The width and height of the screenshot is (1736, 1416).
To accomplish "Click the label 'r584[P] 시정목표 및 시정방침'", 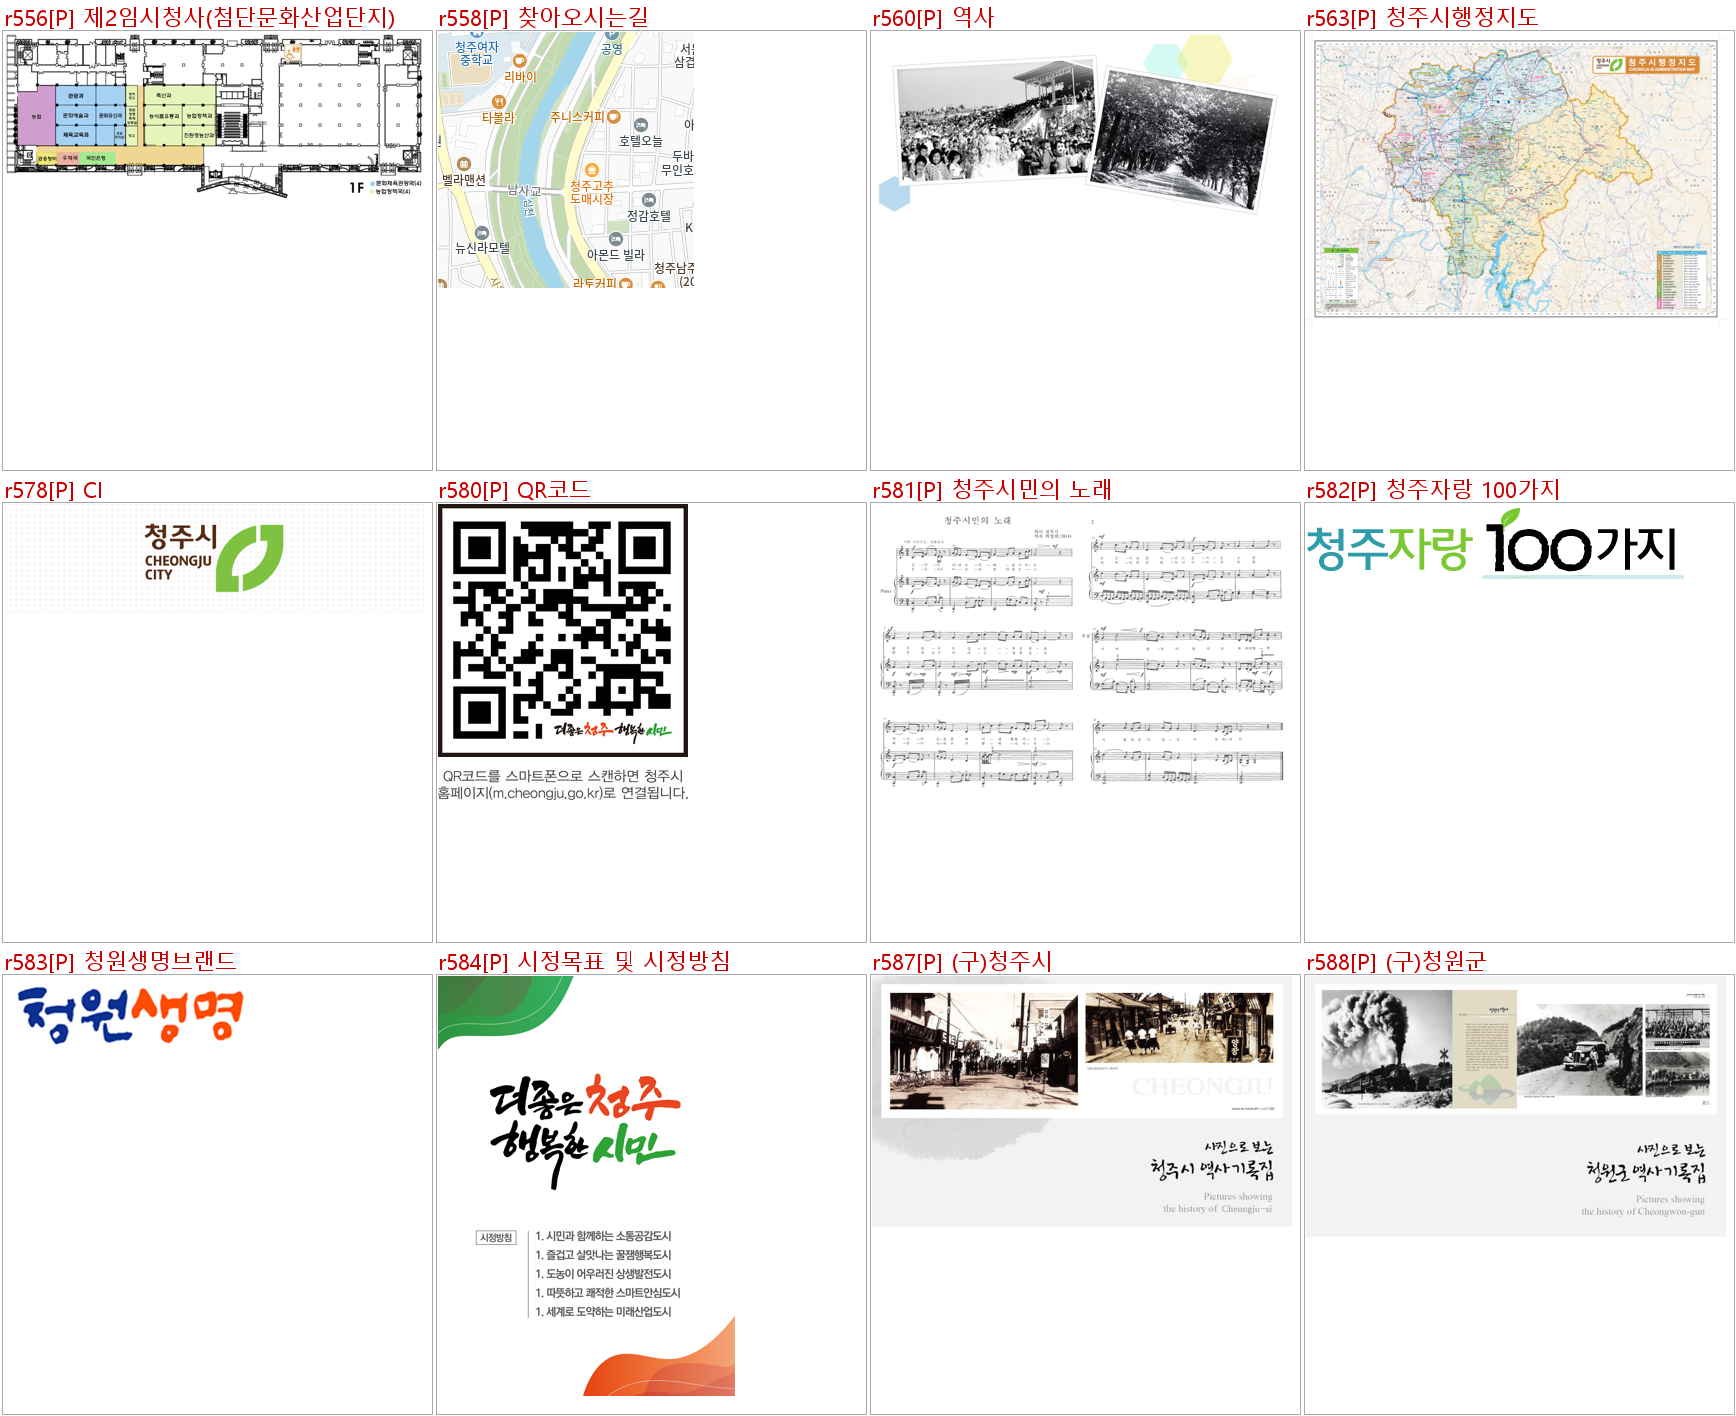I will tap(584, 962).
